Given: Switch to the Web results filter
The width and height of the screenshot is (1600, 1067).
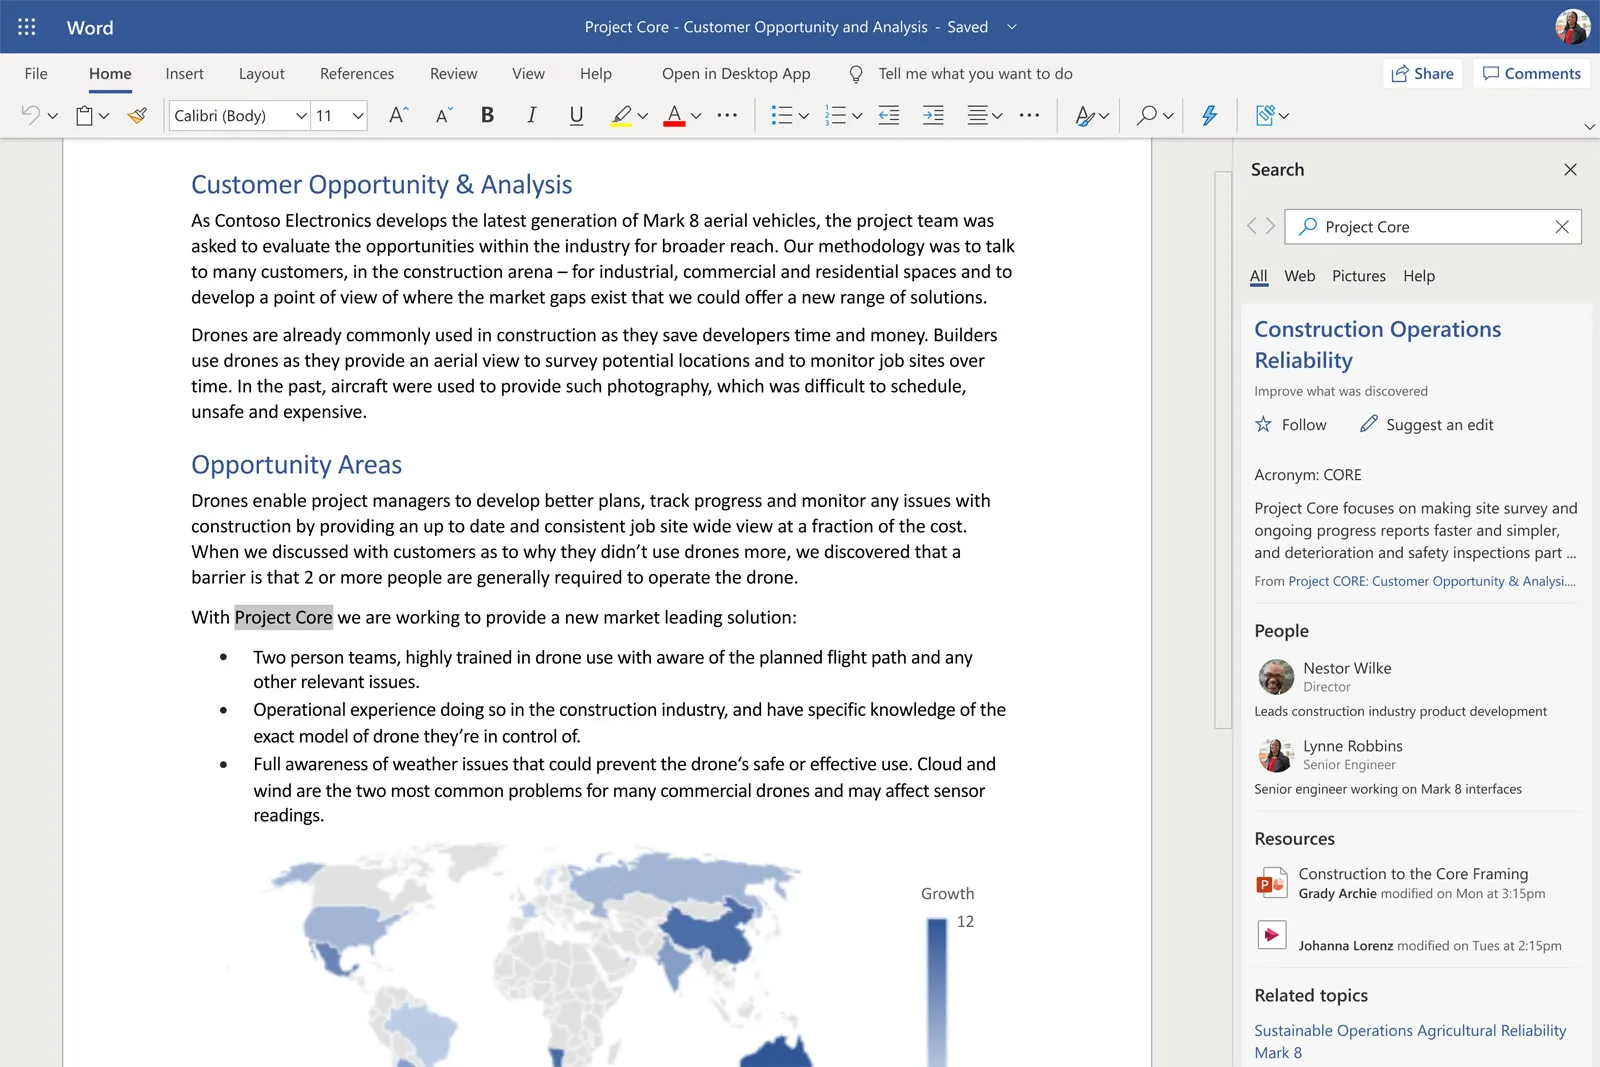Looking at the screenshot, I should (1300, 276).
